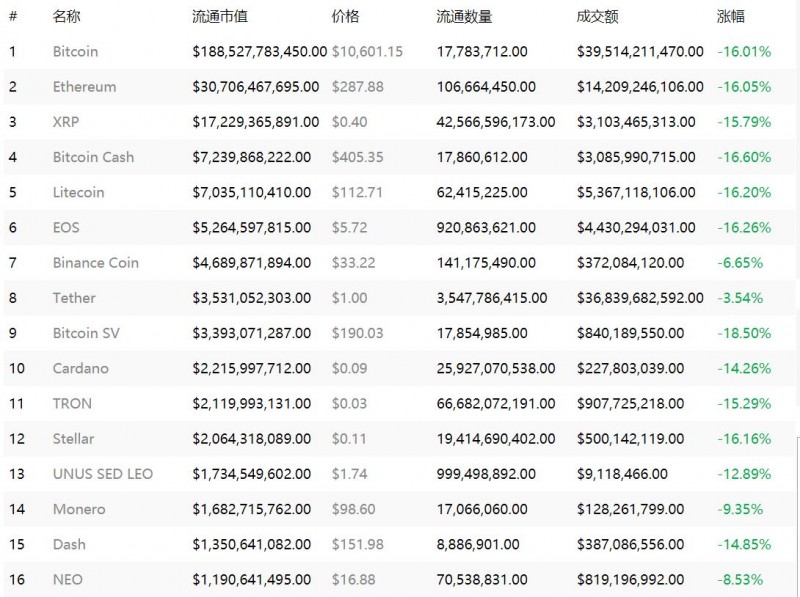Viewport: 800px width, 597px height.
Task: Click the Binance Coin name
Action: pos(95,263)
